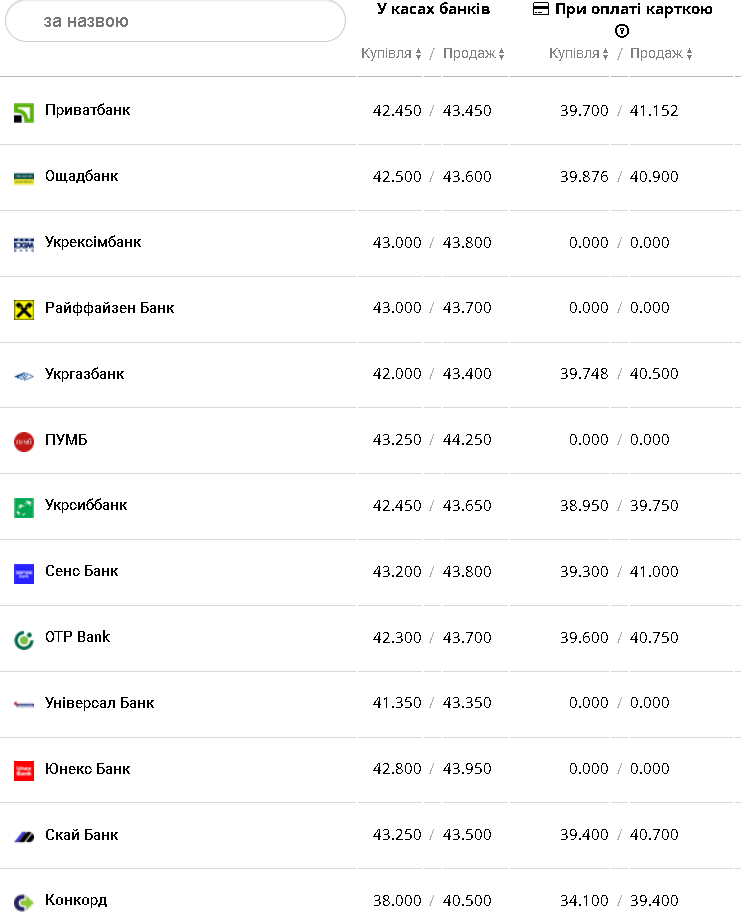The image size is (741, 915).
Task: Click the Privatbank logo icon
Action: click(24, 112)
